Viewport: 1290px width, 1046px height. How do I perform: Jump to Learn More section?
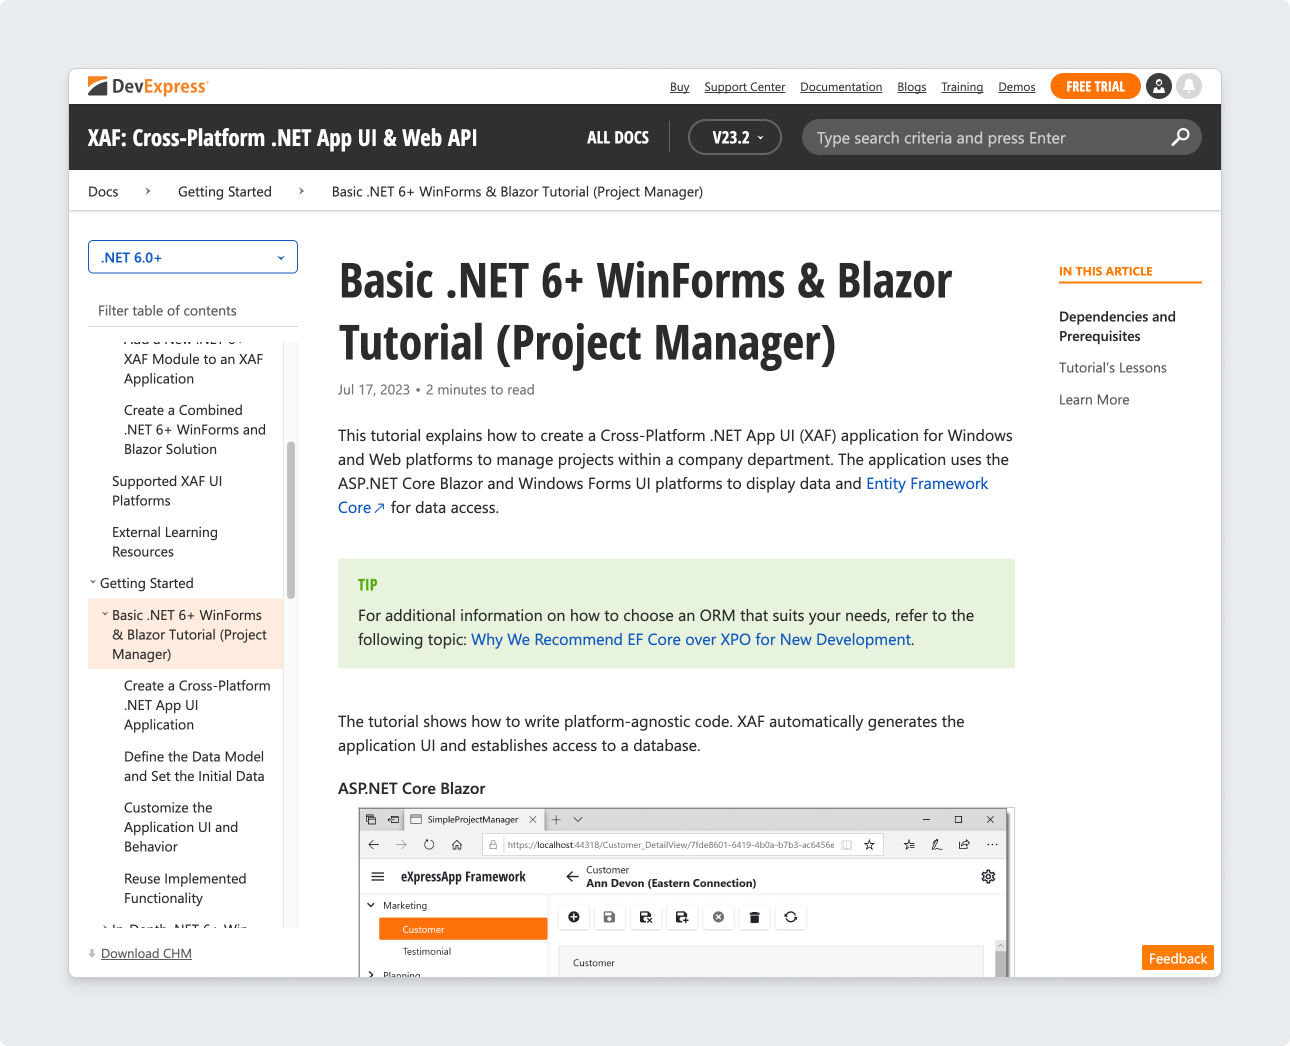point(1094,400)
